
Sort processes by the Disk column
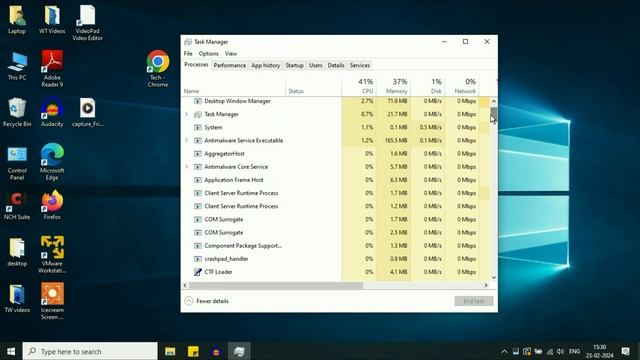tap(427, 85)
